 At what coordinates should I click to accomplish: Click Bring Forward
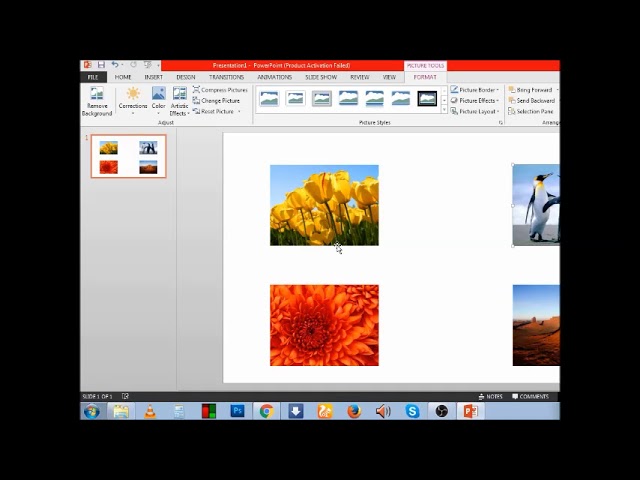pos(531,90)
